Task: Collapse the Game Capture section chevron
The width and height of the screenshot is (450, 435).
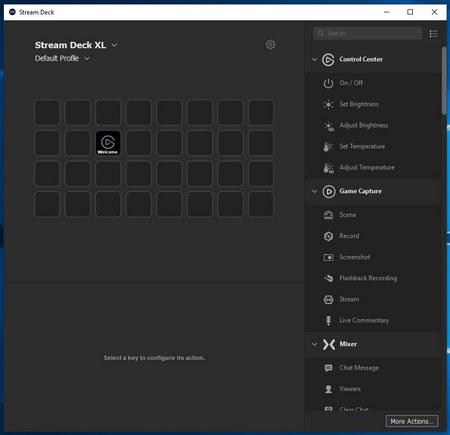Action: click(314, 191)
